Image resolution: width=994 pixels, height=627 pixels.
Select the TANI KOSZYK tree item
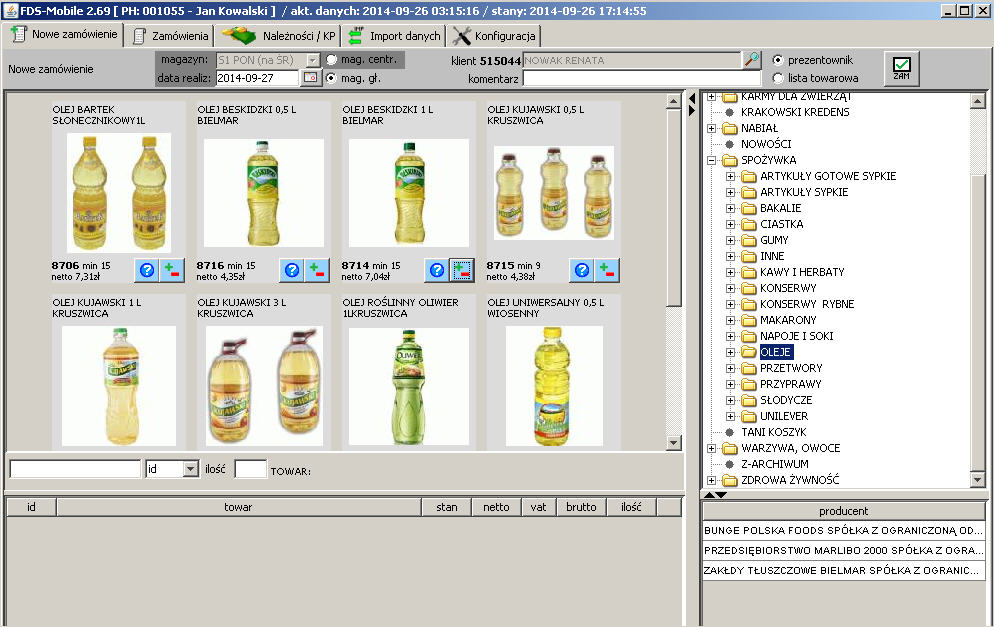click(773, 432)
